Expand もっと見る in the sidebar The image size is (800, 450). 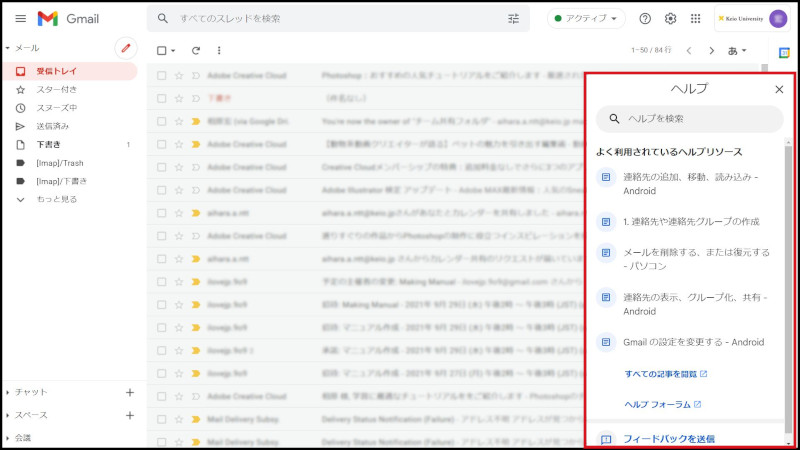tap(55, 199)
